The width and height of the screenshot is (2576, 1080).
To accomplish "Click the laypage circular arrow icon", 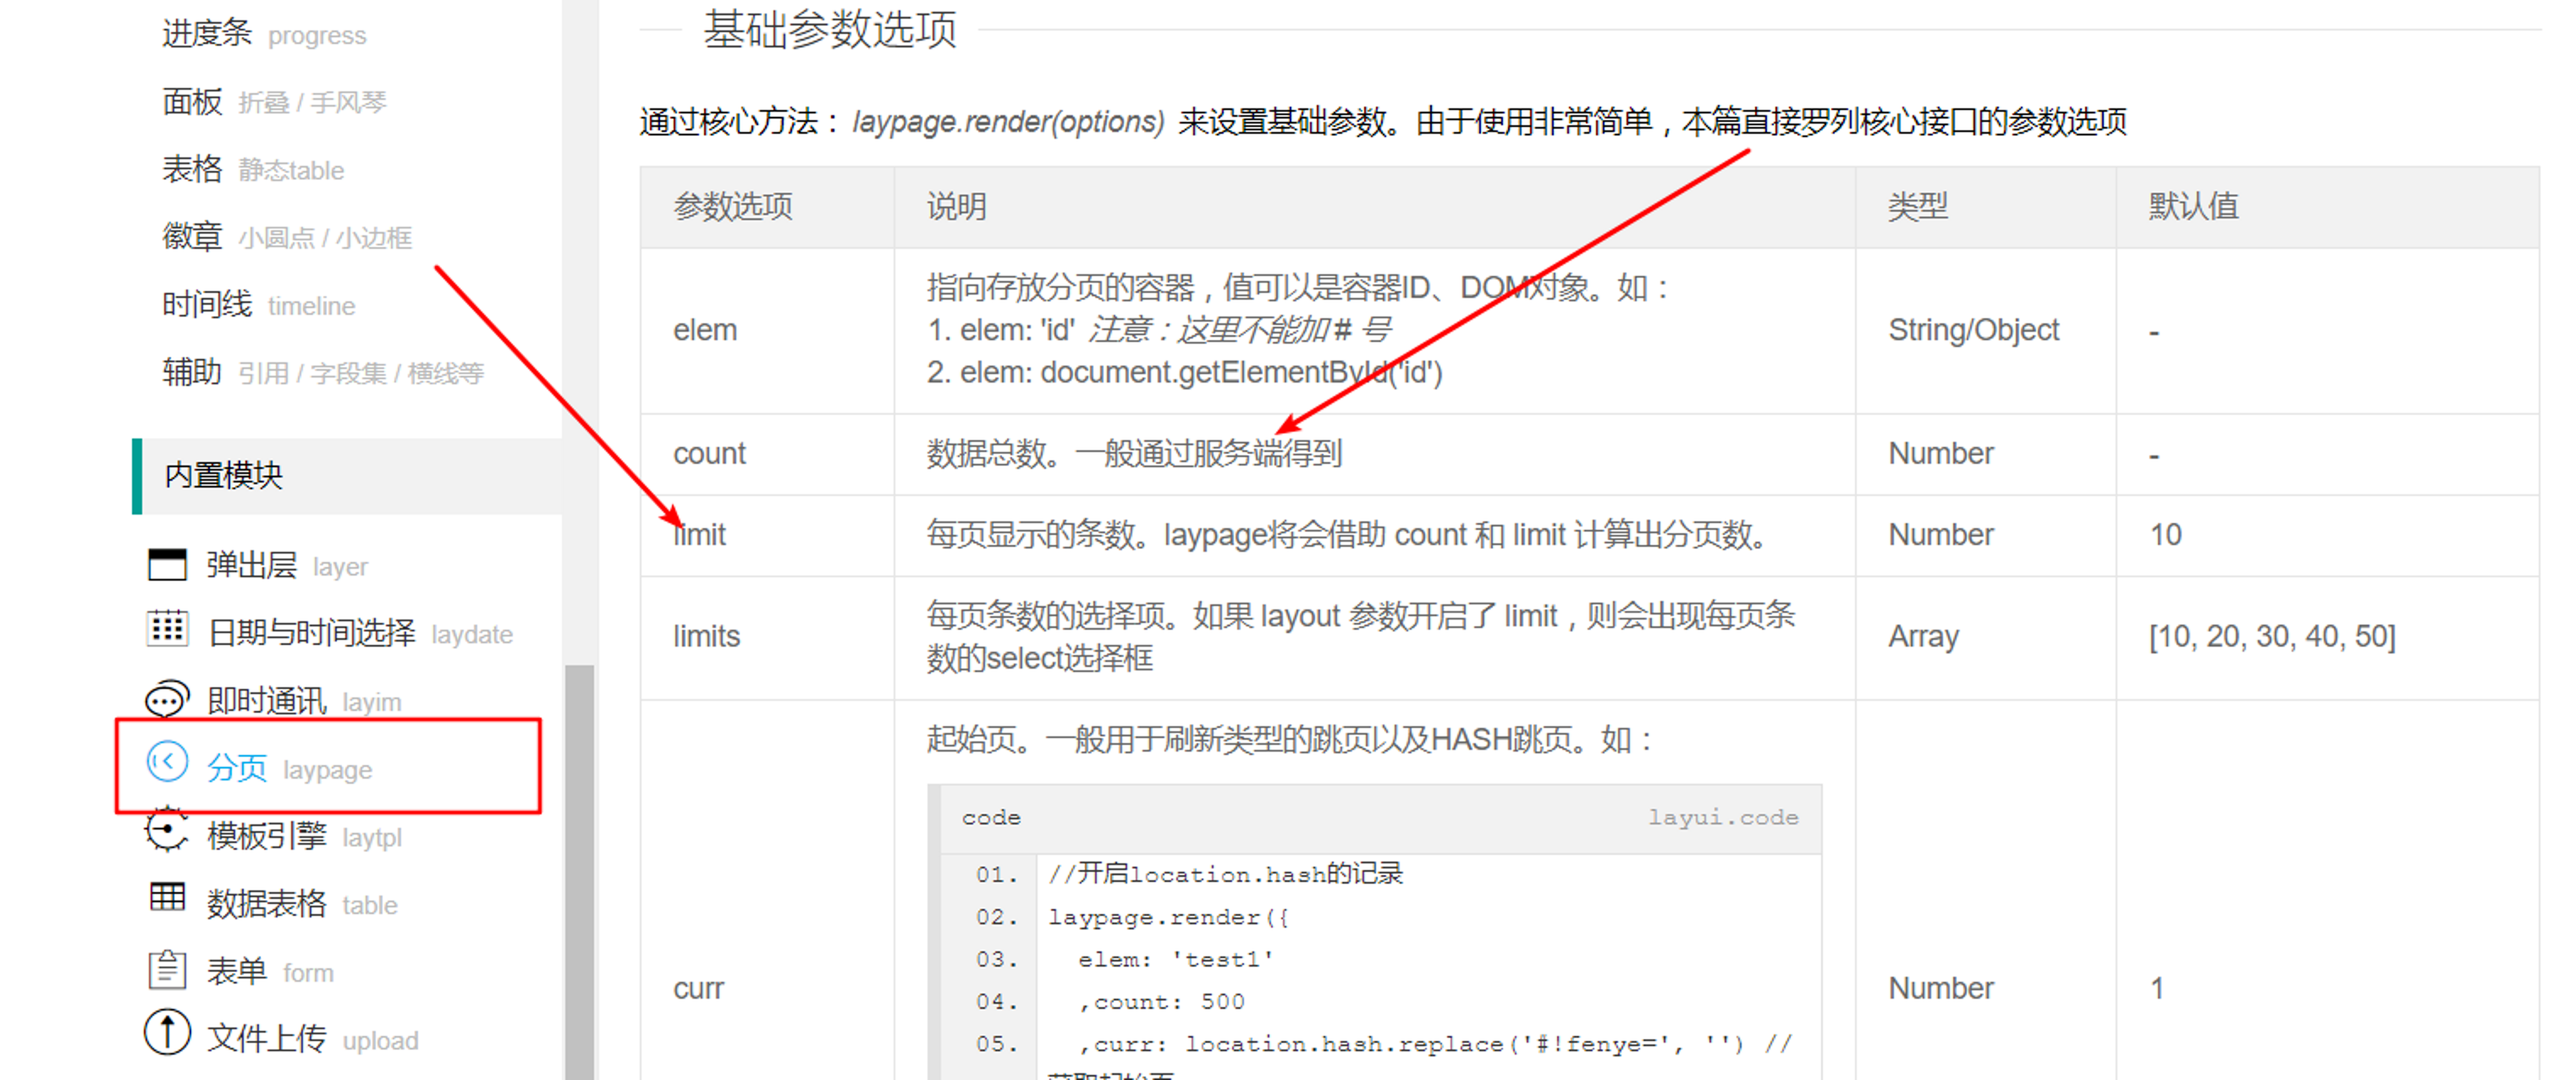I will 167,763.
